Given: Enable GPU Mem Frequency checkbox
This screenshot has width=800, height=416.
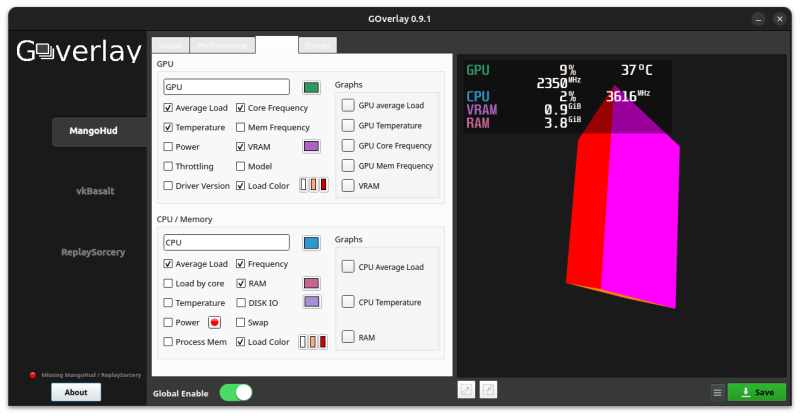Looking at the screenshot, I should click(240, 127).
